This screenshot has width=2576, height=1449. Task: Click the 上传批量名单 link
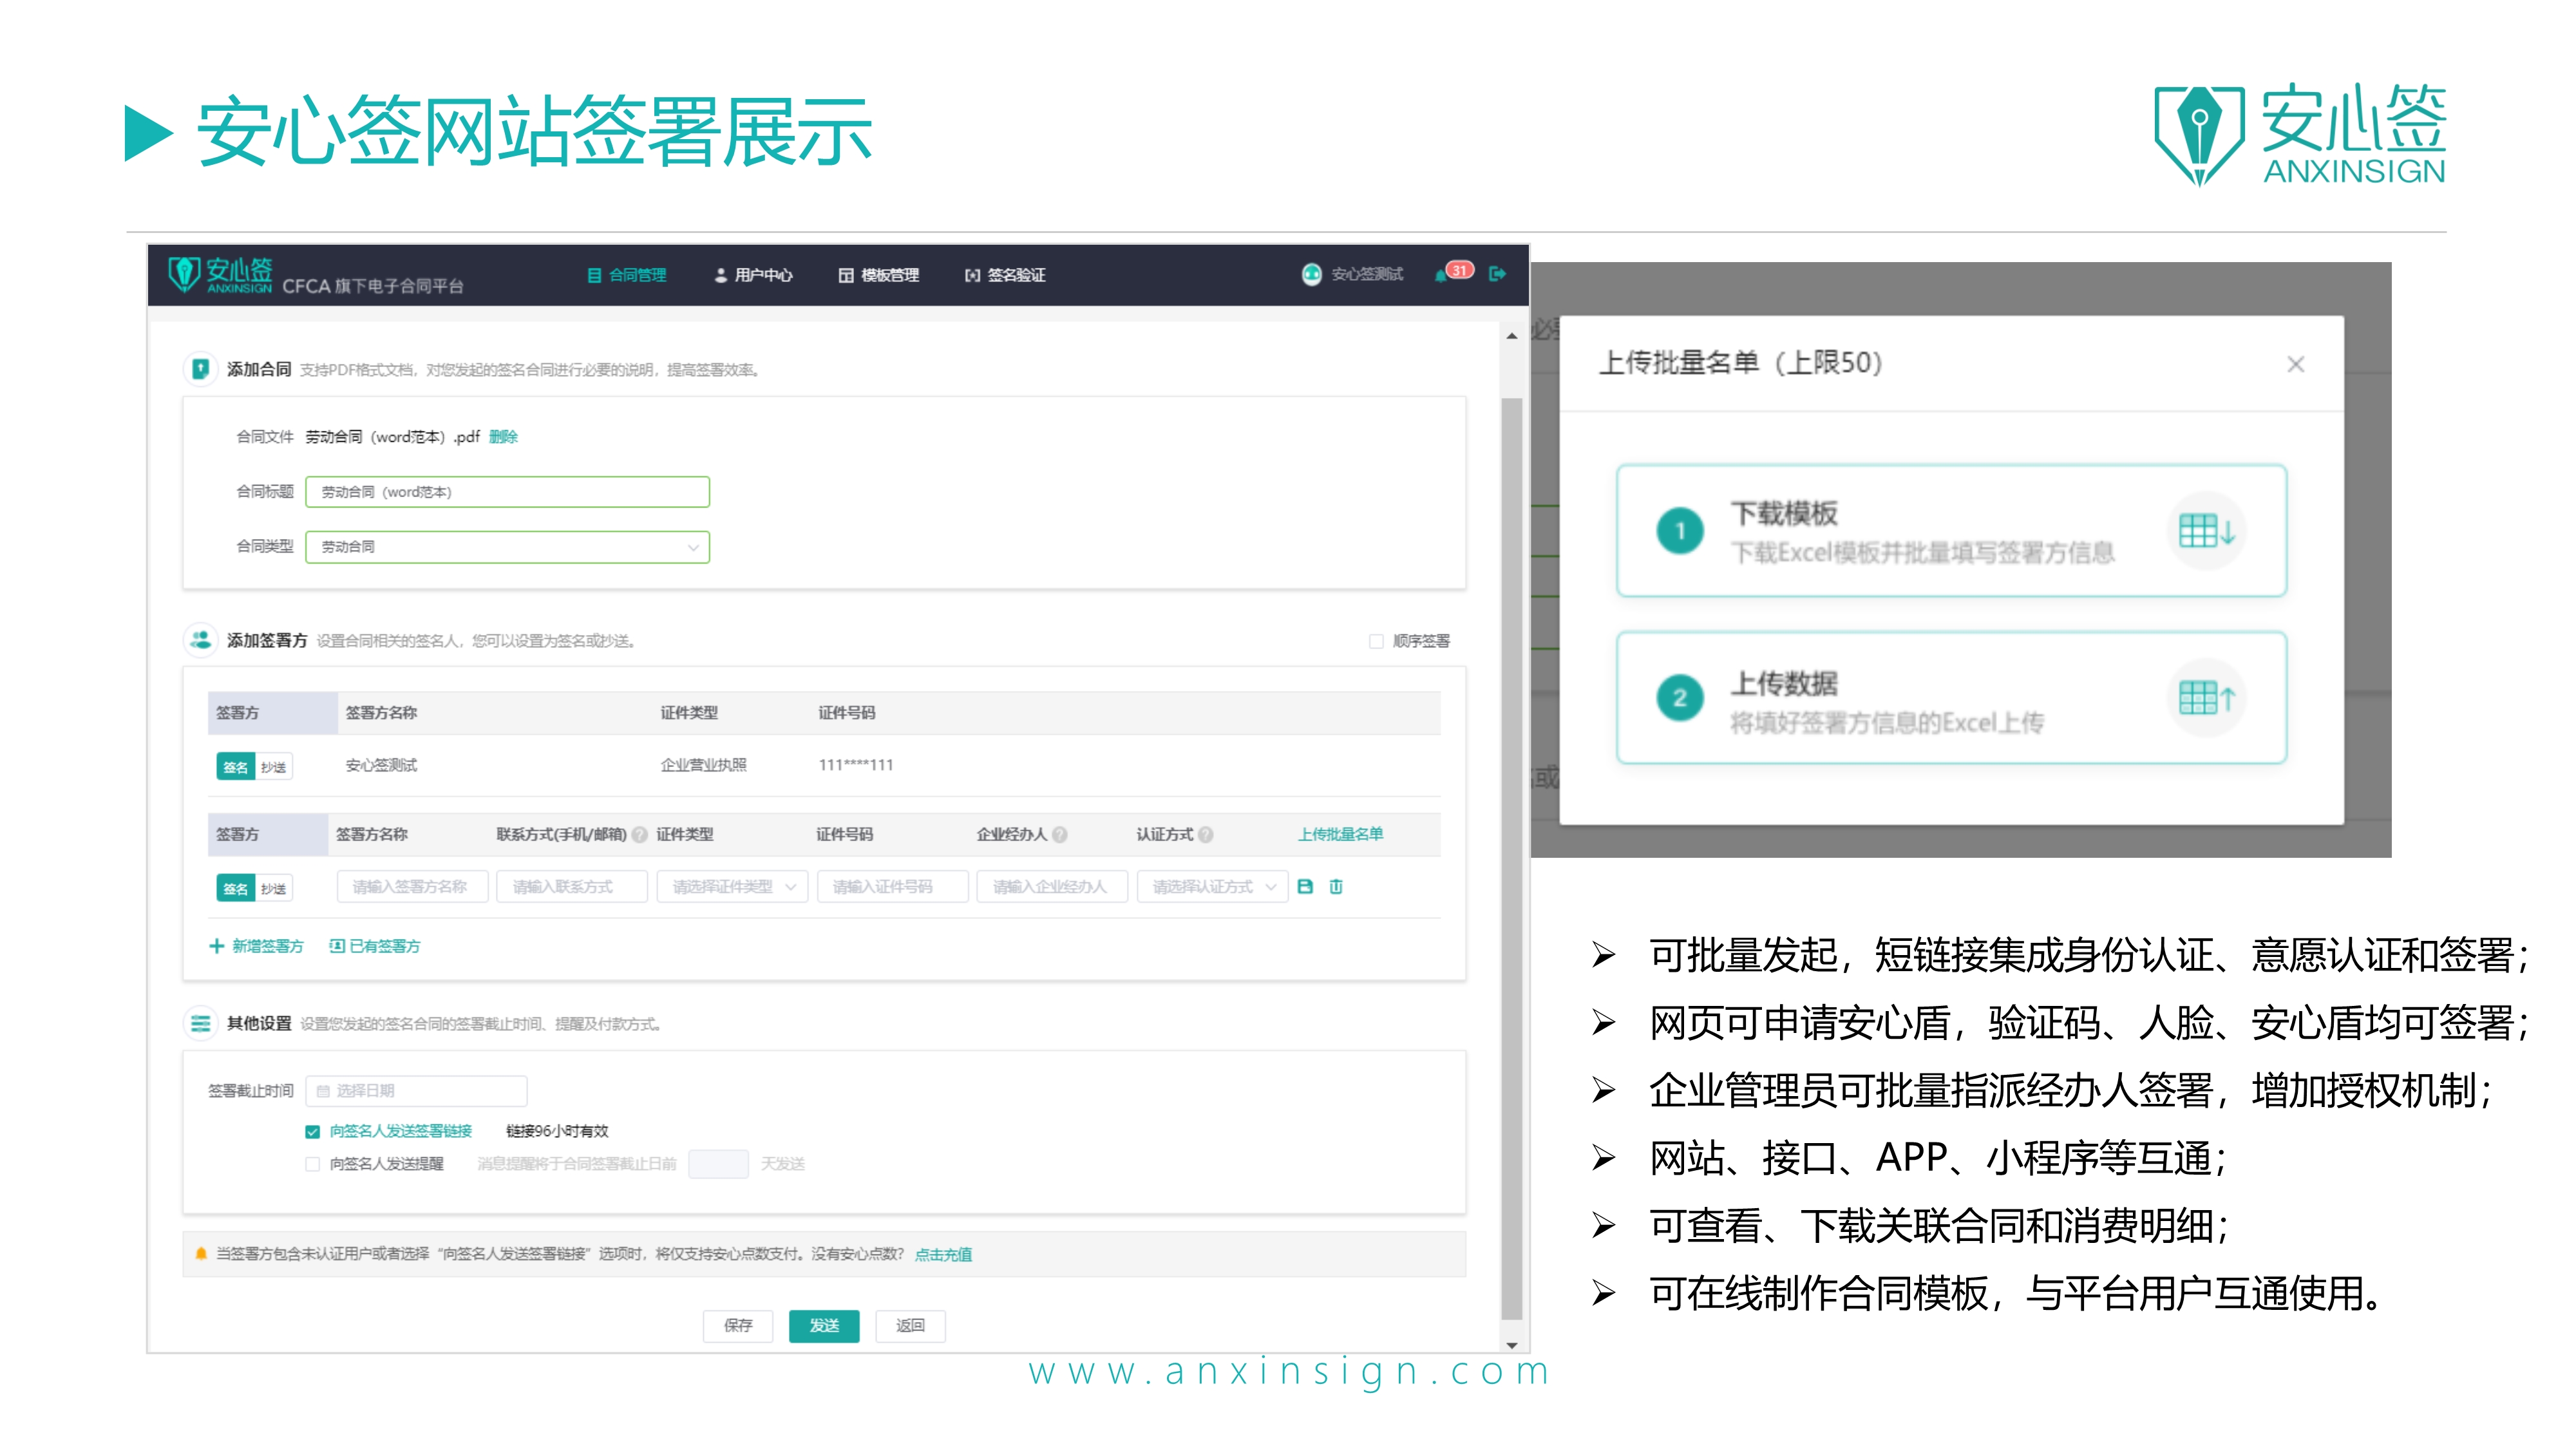click(x=1340, y=834)
